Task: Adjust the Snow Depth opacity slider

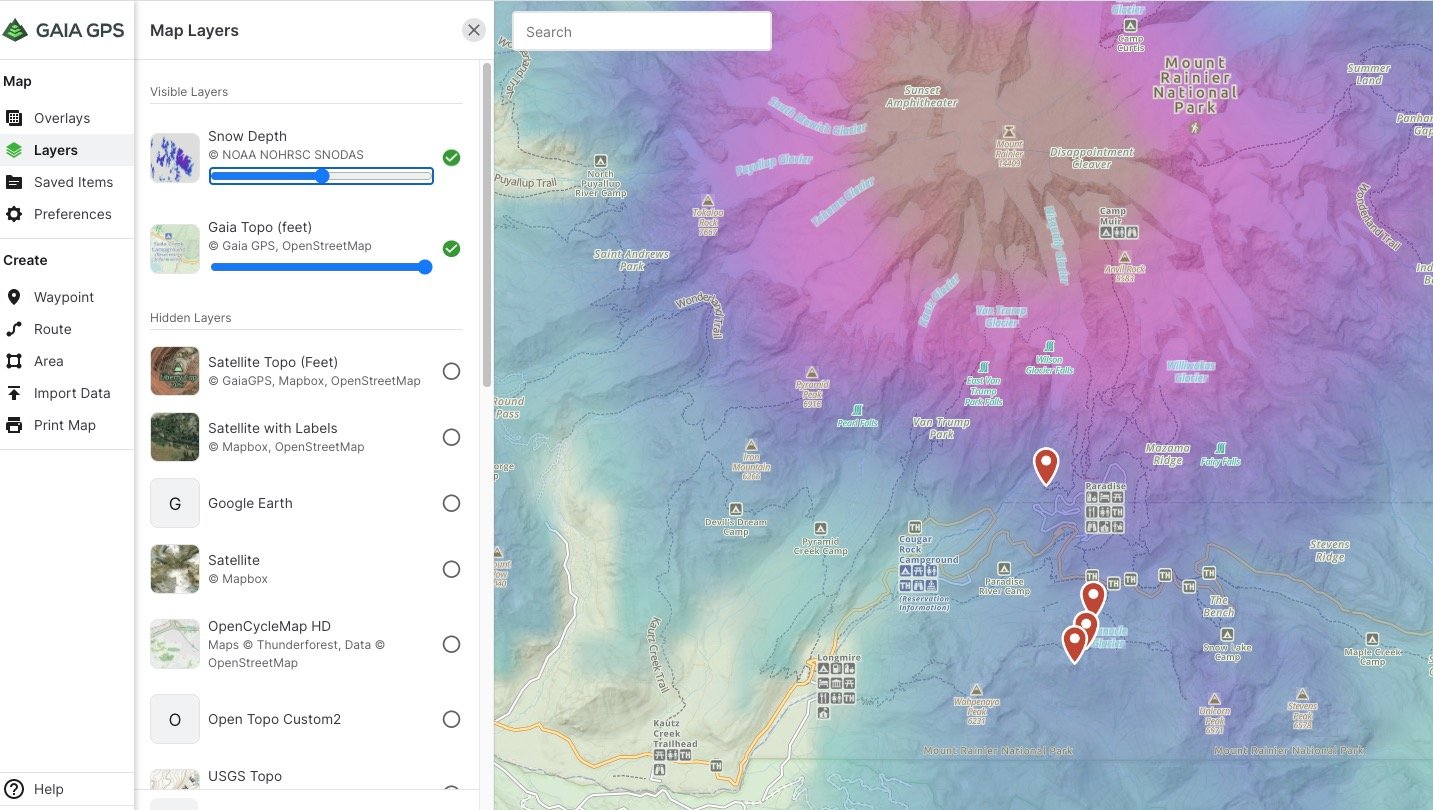Action: (321, 176)
